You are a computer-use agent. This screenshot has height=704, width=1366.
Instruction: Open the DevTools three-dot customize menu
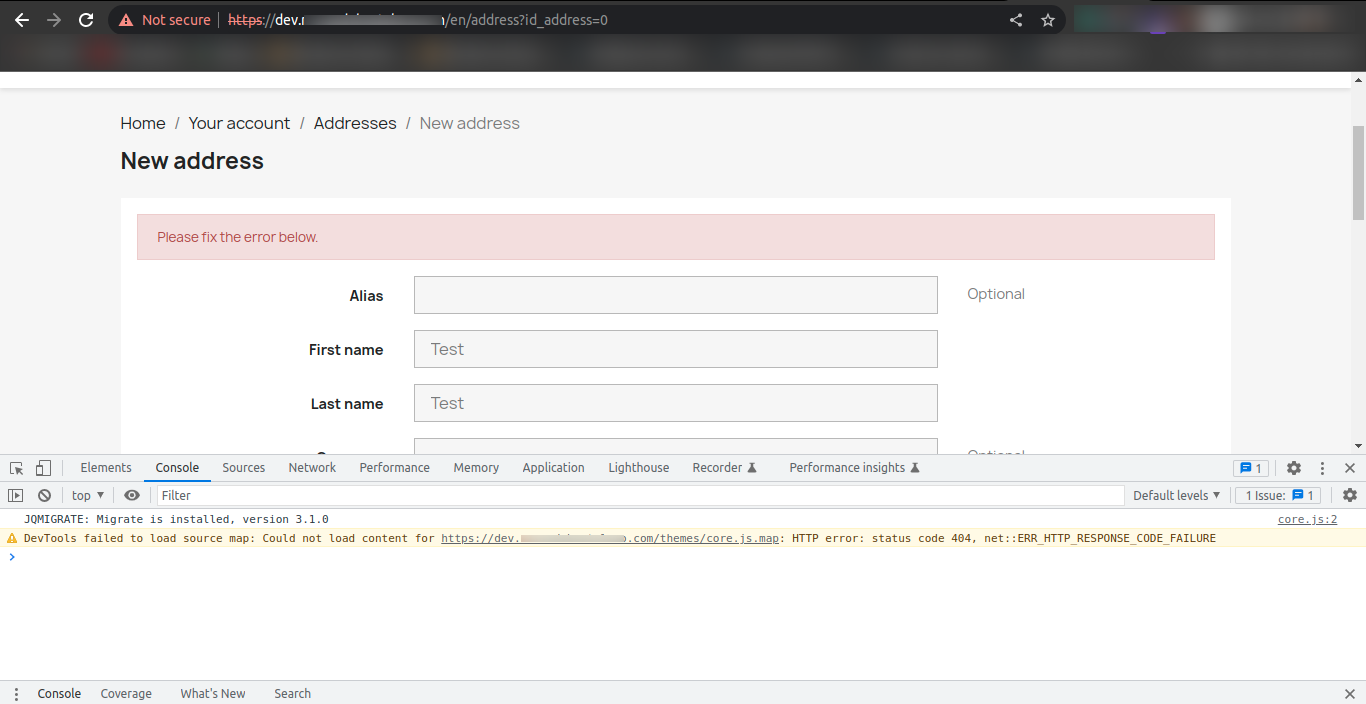pos(1322,468)
